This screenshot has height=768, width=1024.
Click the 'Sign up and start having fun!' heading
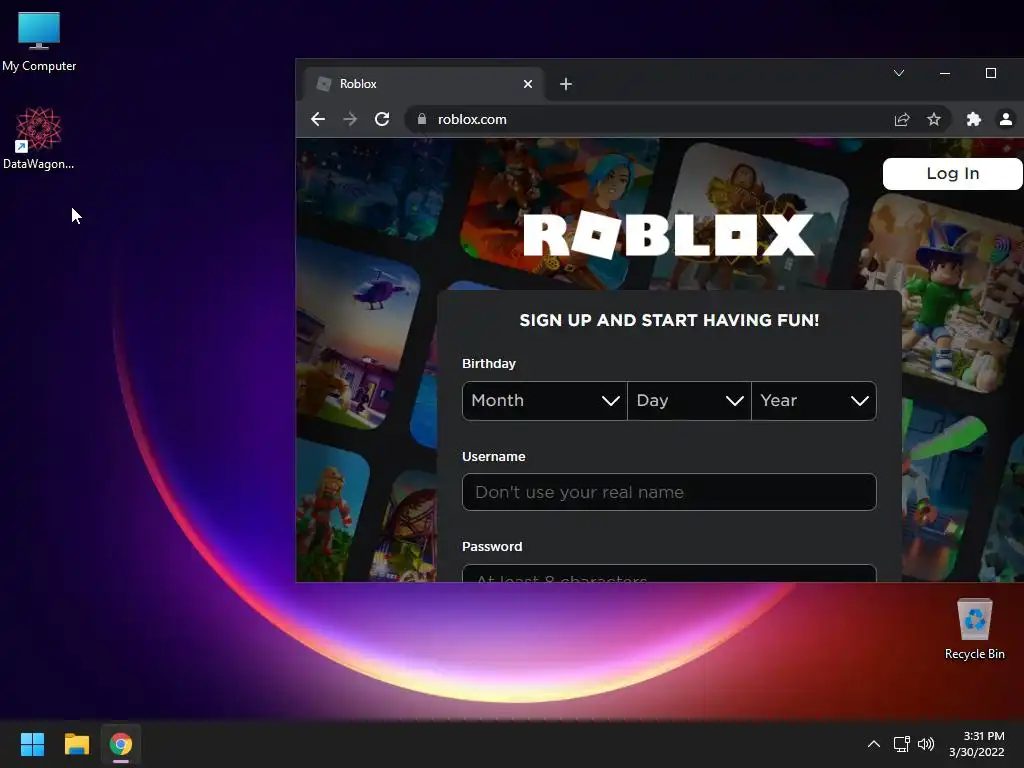click(x=669, y=320)
